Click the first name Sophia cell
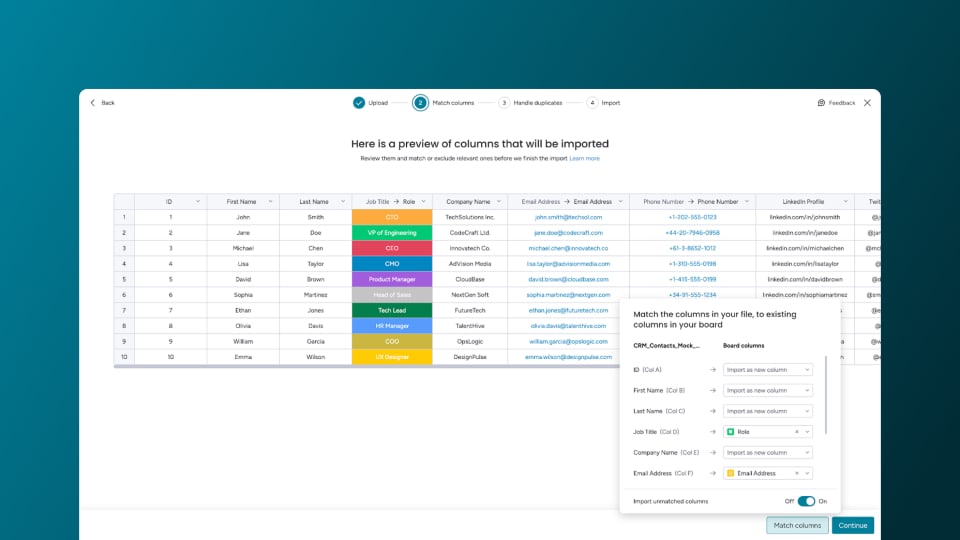 pos(243,295)
